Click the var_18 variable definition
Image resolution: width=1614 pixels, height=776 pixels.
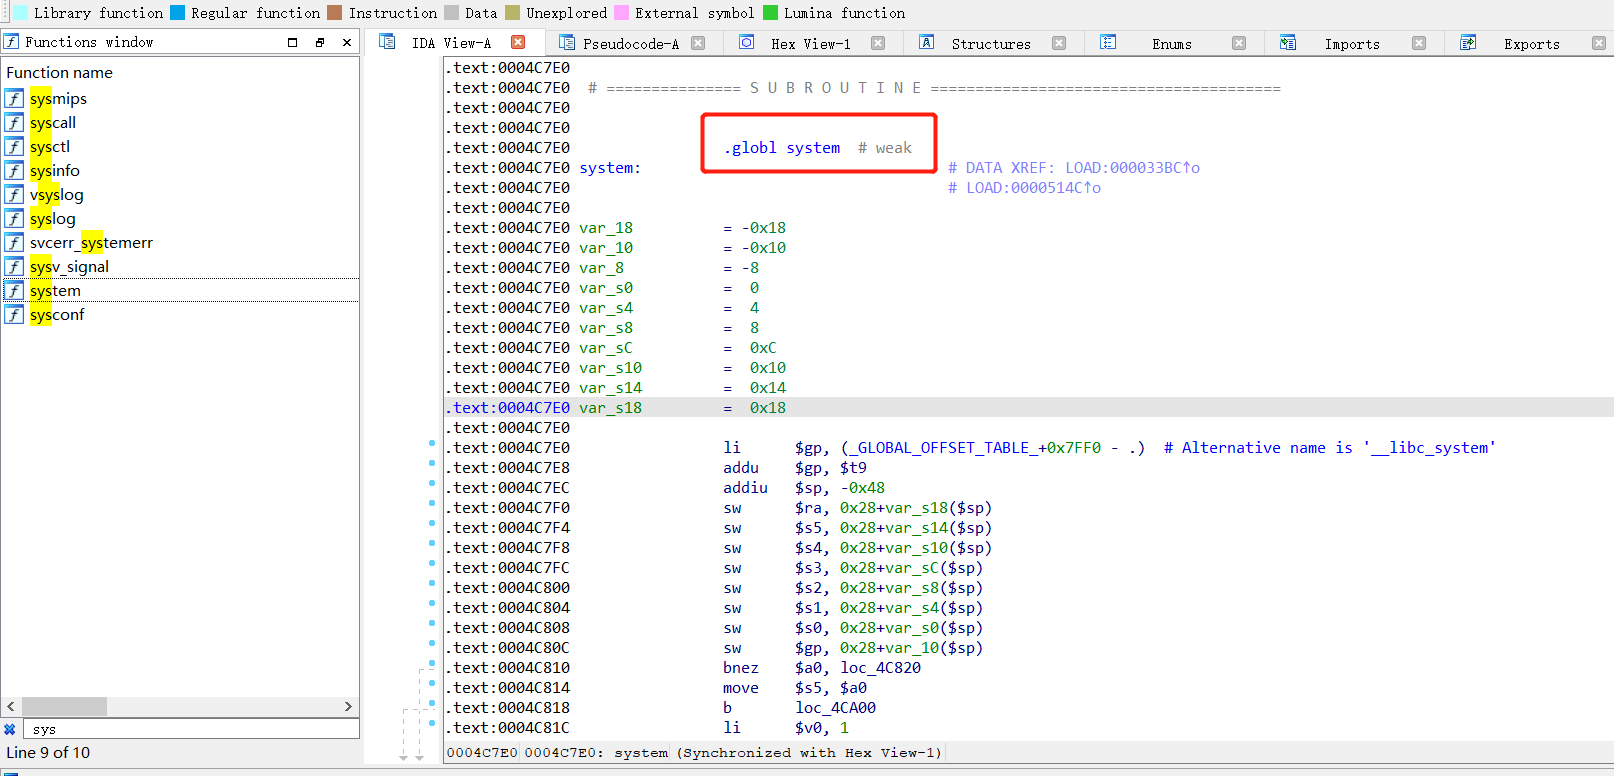click(x=606, y=228)
